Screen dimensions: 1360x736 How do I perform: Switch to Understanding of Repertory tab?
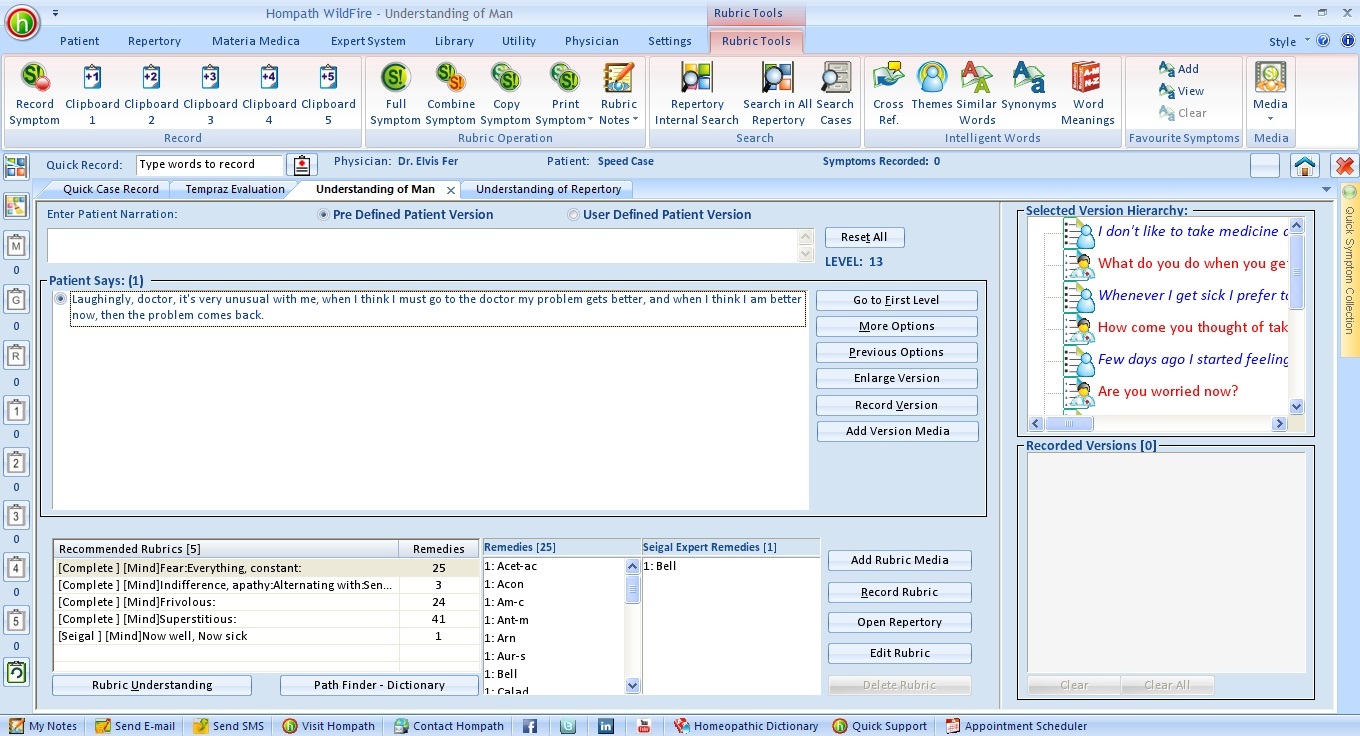(x=548, y=189)
